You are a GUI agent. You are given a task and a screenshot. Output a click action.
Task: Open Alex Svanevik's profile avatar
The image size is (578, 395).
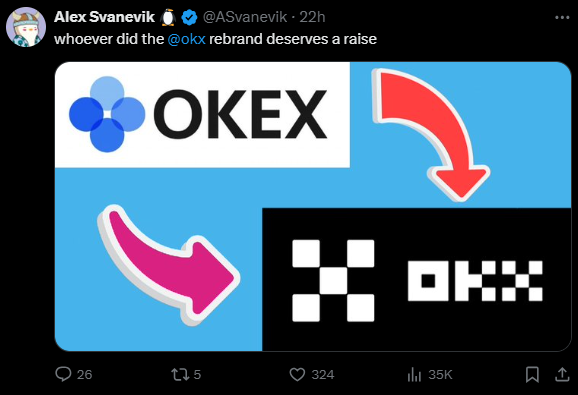pos(26,27)
